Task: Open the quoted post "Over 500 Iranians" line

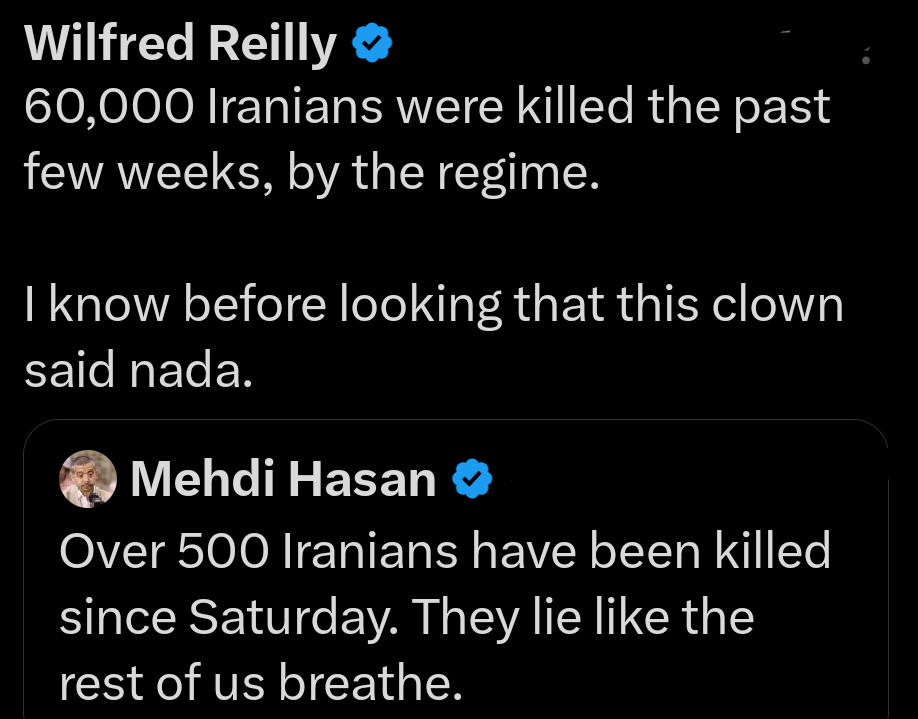Action: 445,550
